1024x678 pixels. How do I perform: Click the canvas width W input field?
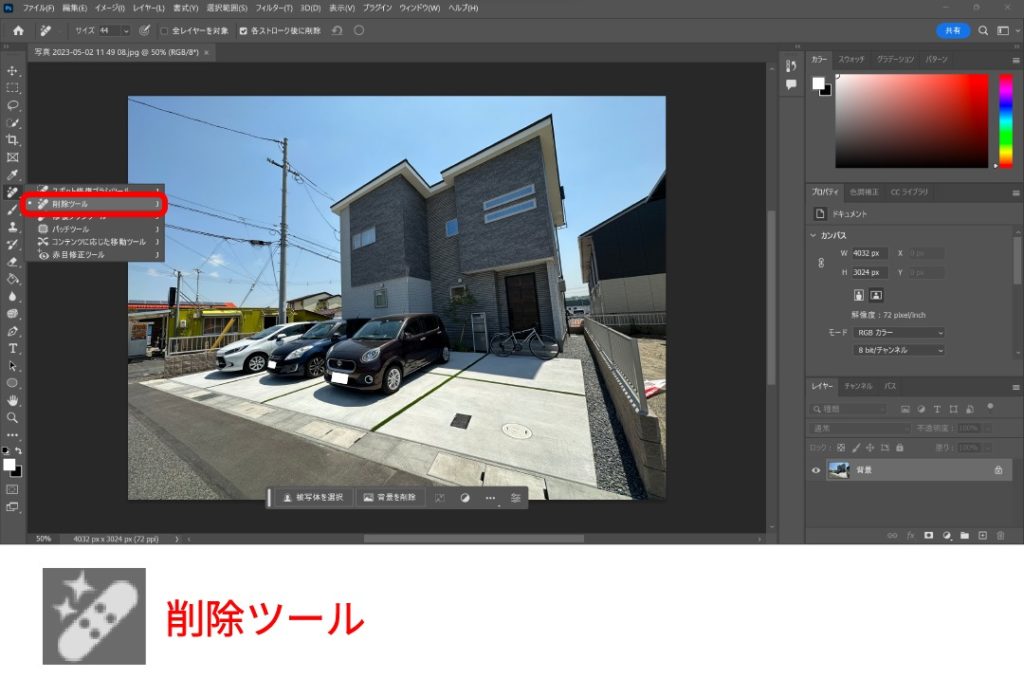868,254
